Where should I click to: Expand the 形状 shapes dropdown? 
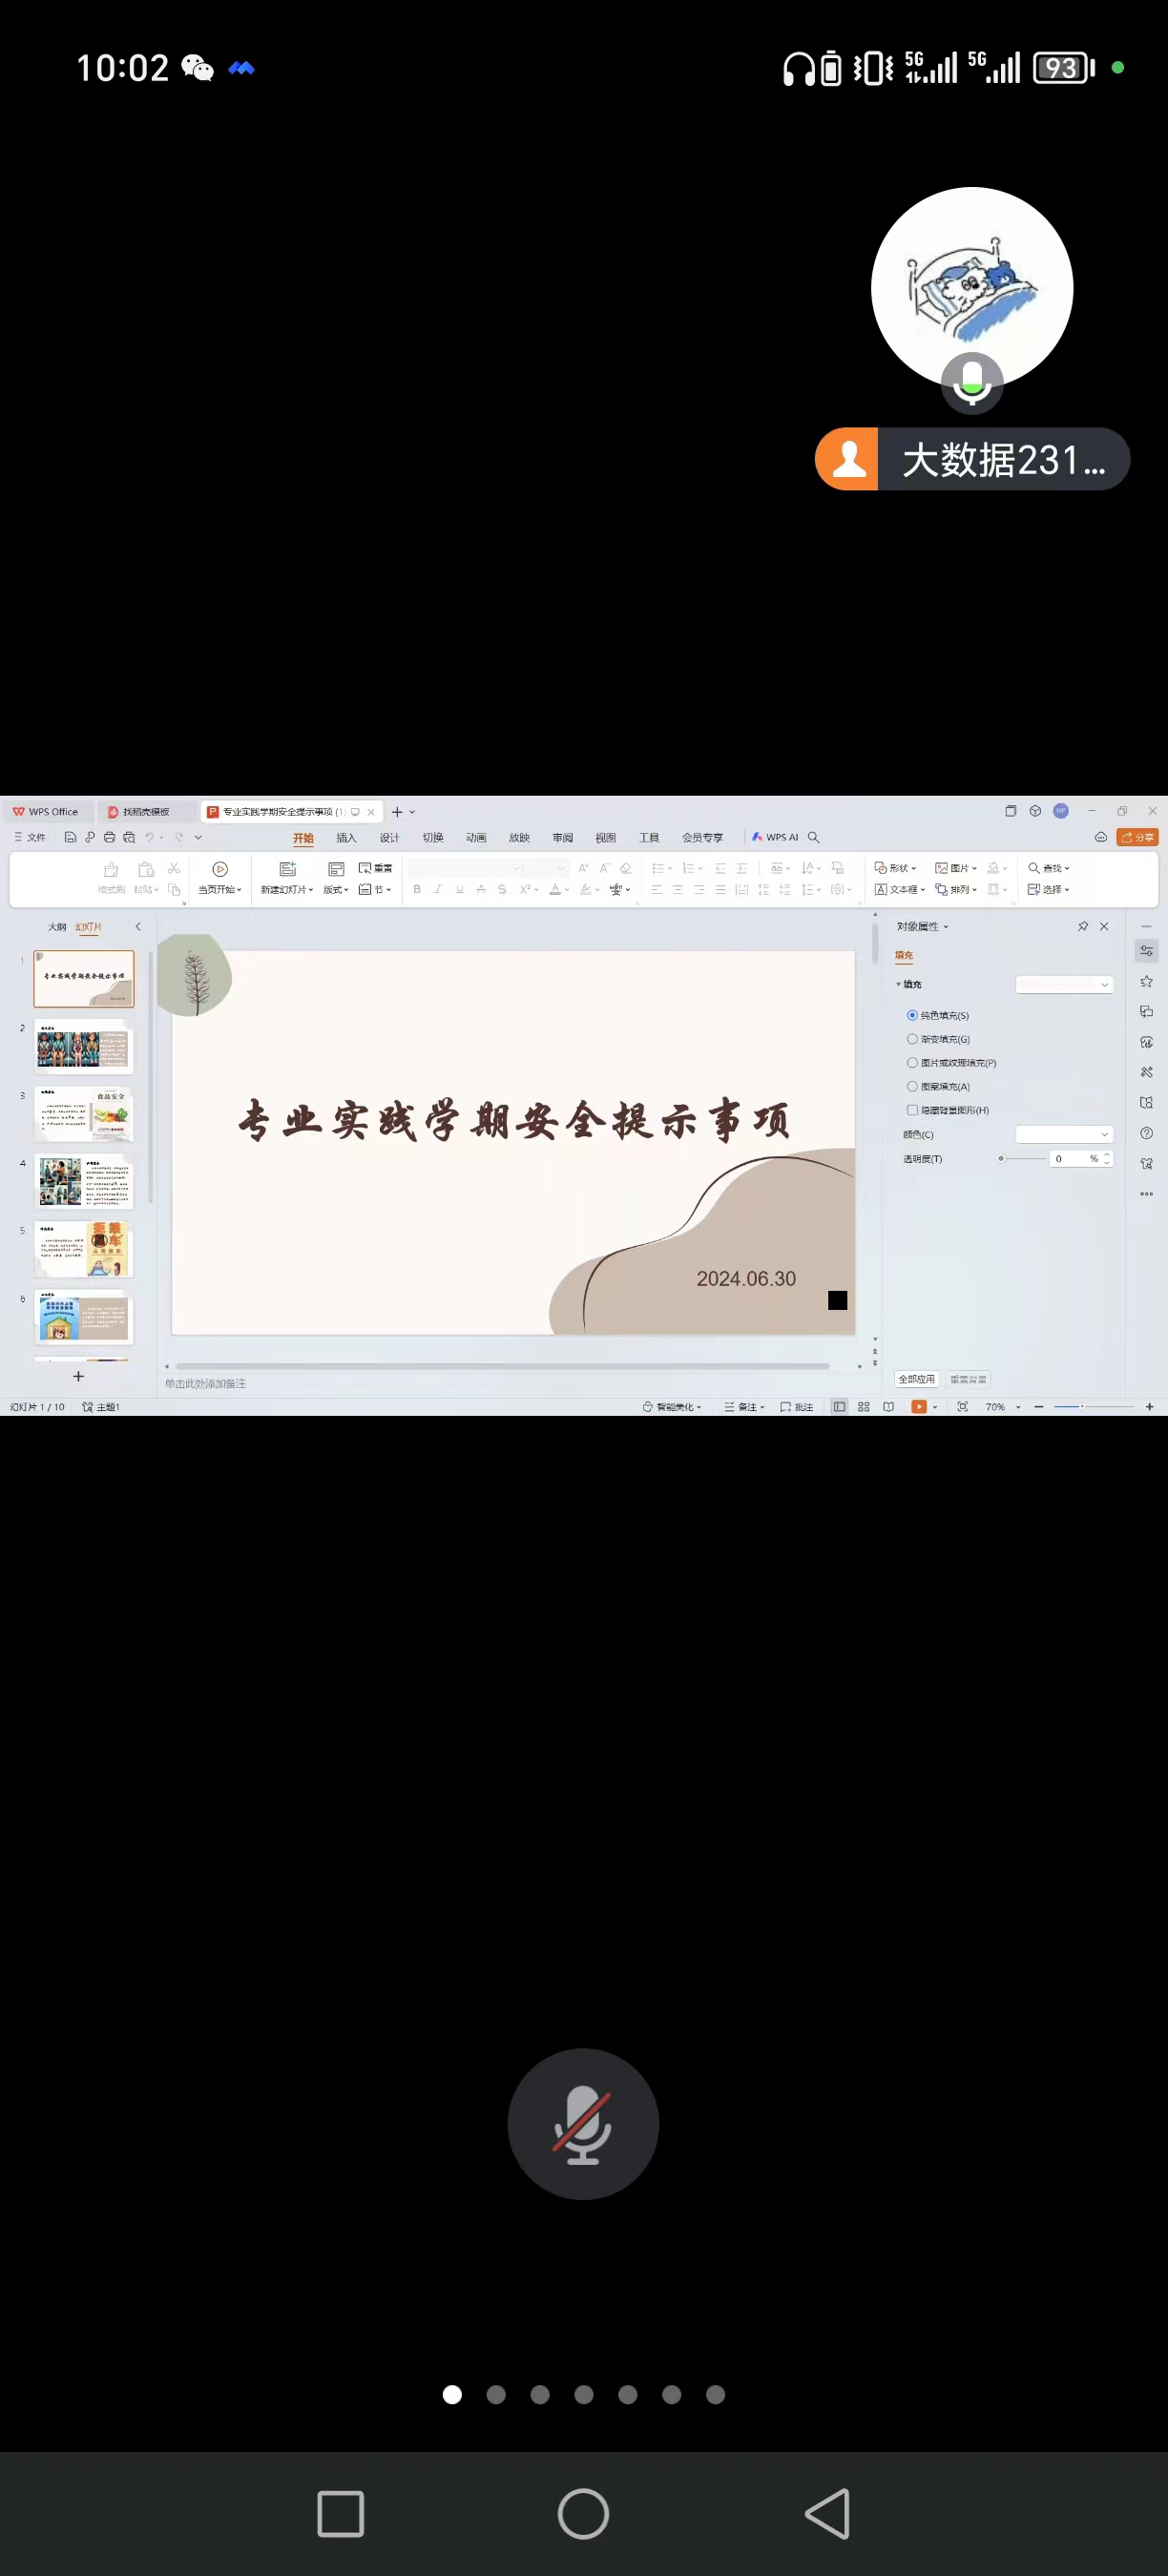[896, 868]
